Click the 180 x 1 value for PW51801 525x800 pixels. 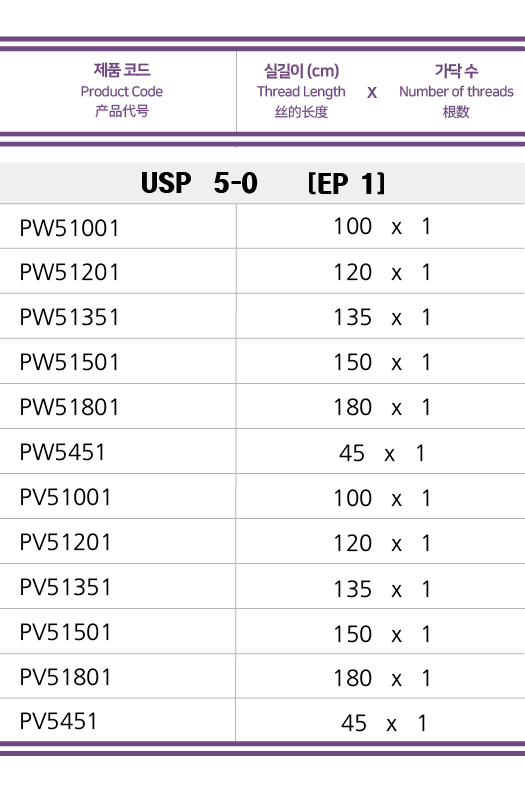coord(382,407)
